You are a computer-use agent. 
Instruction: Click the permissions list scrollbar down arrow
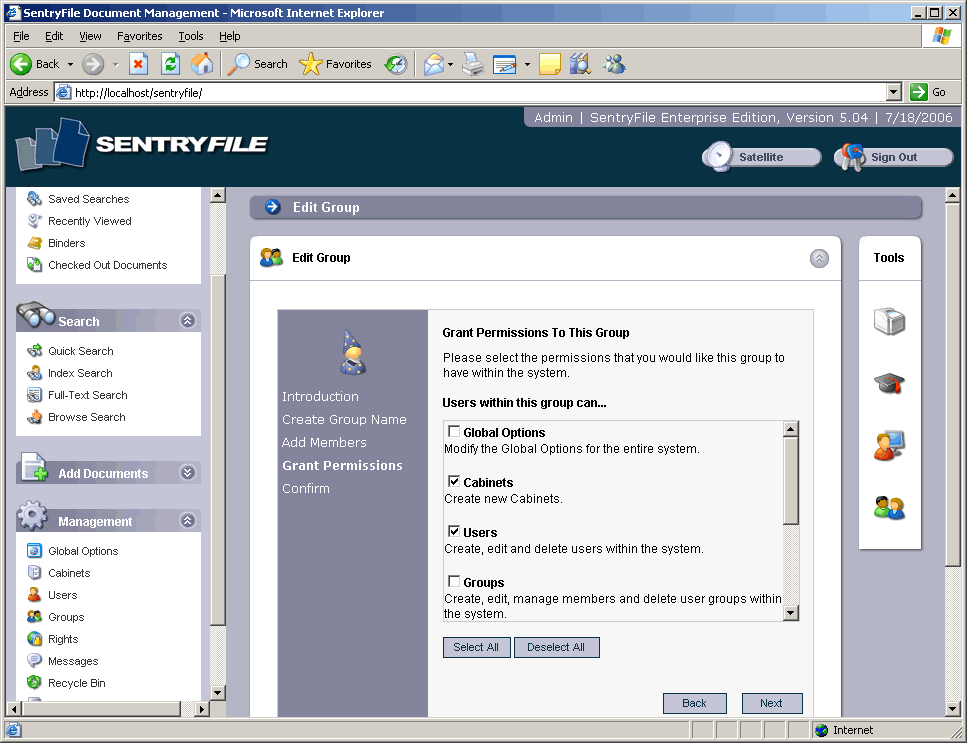[x=791, y=613]
